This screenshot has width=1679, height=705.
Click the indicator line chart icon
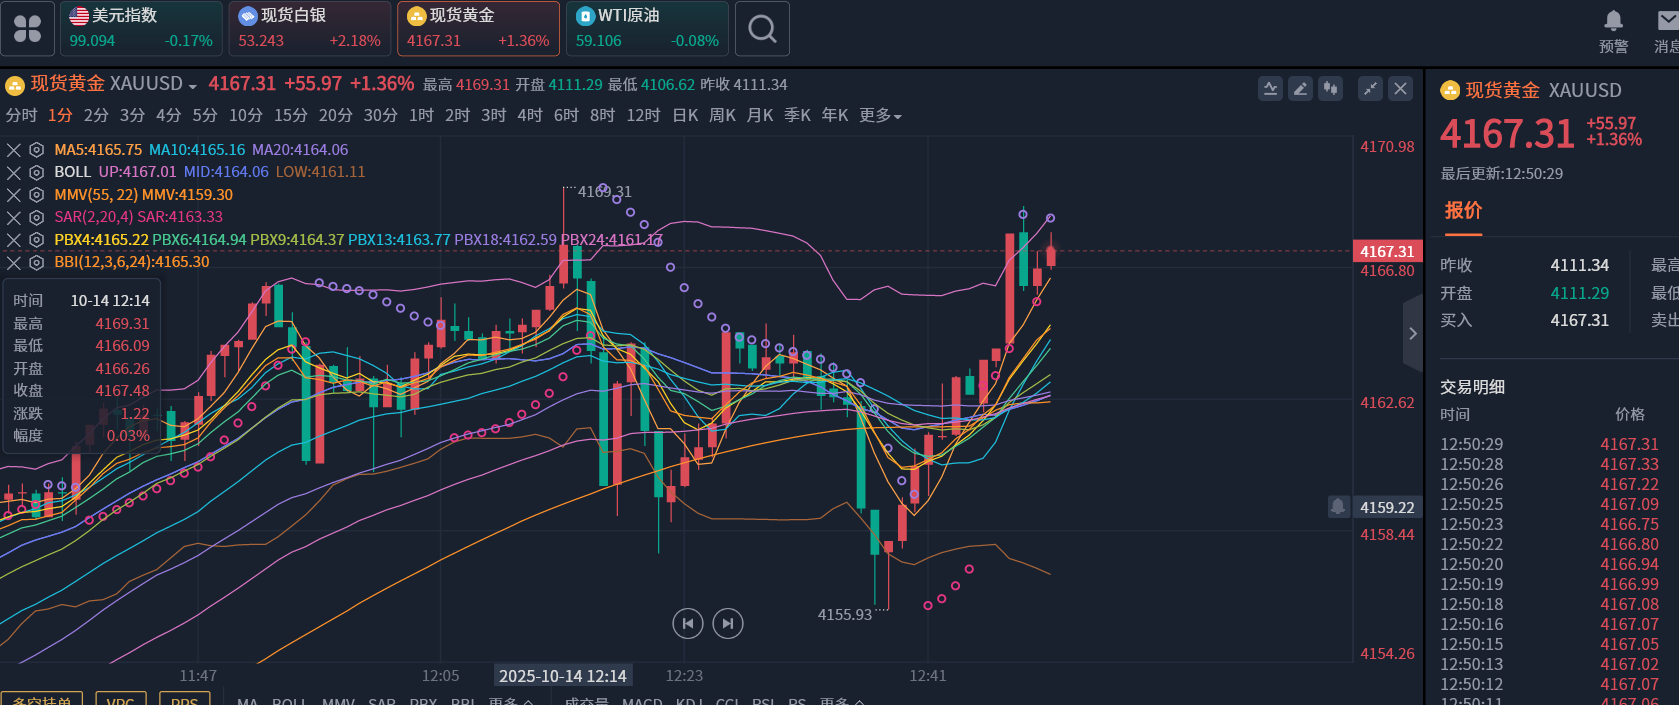click(x=1270, y=89)
